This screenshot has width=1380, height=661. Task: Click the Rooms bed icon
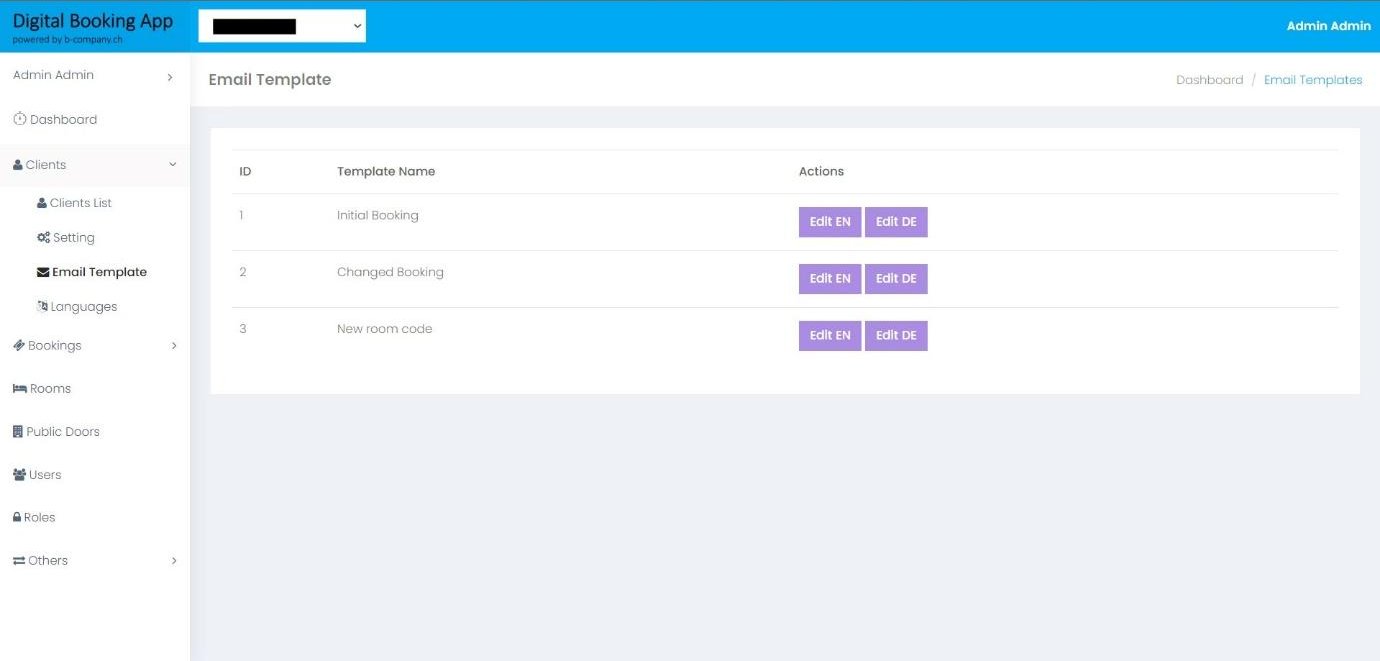click(20, 389)
